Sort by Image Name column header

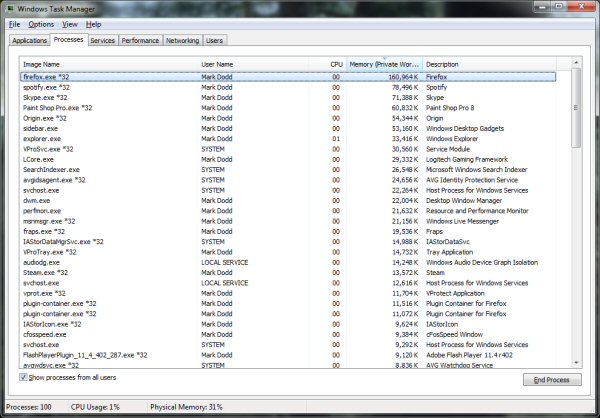tap(109, 64)
